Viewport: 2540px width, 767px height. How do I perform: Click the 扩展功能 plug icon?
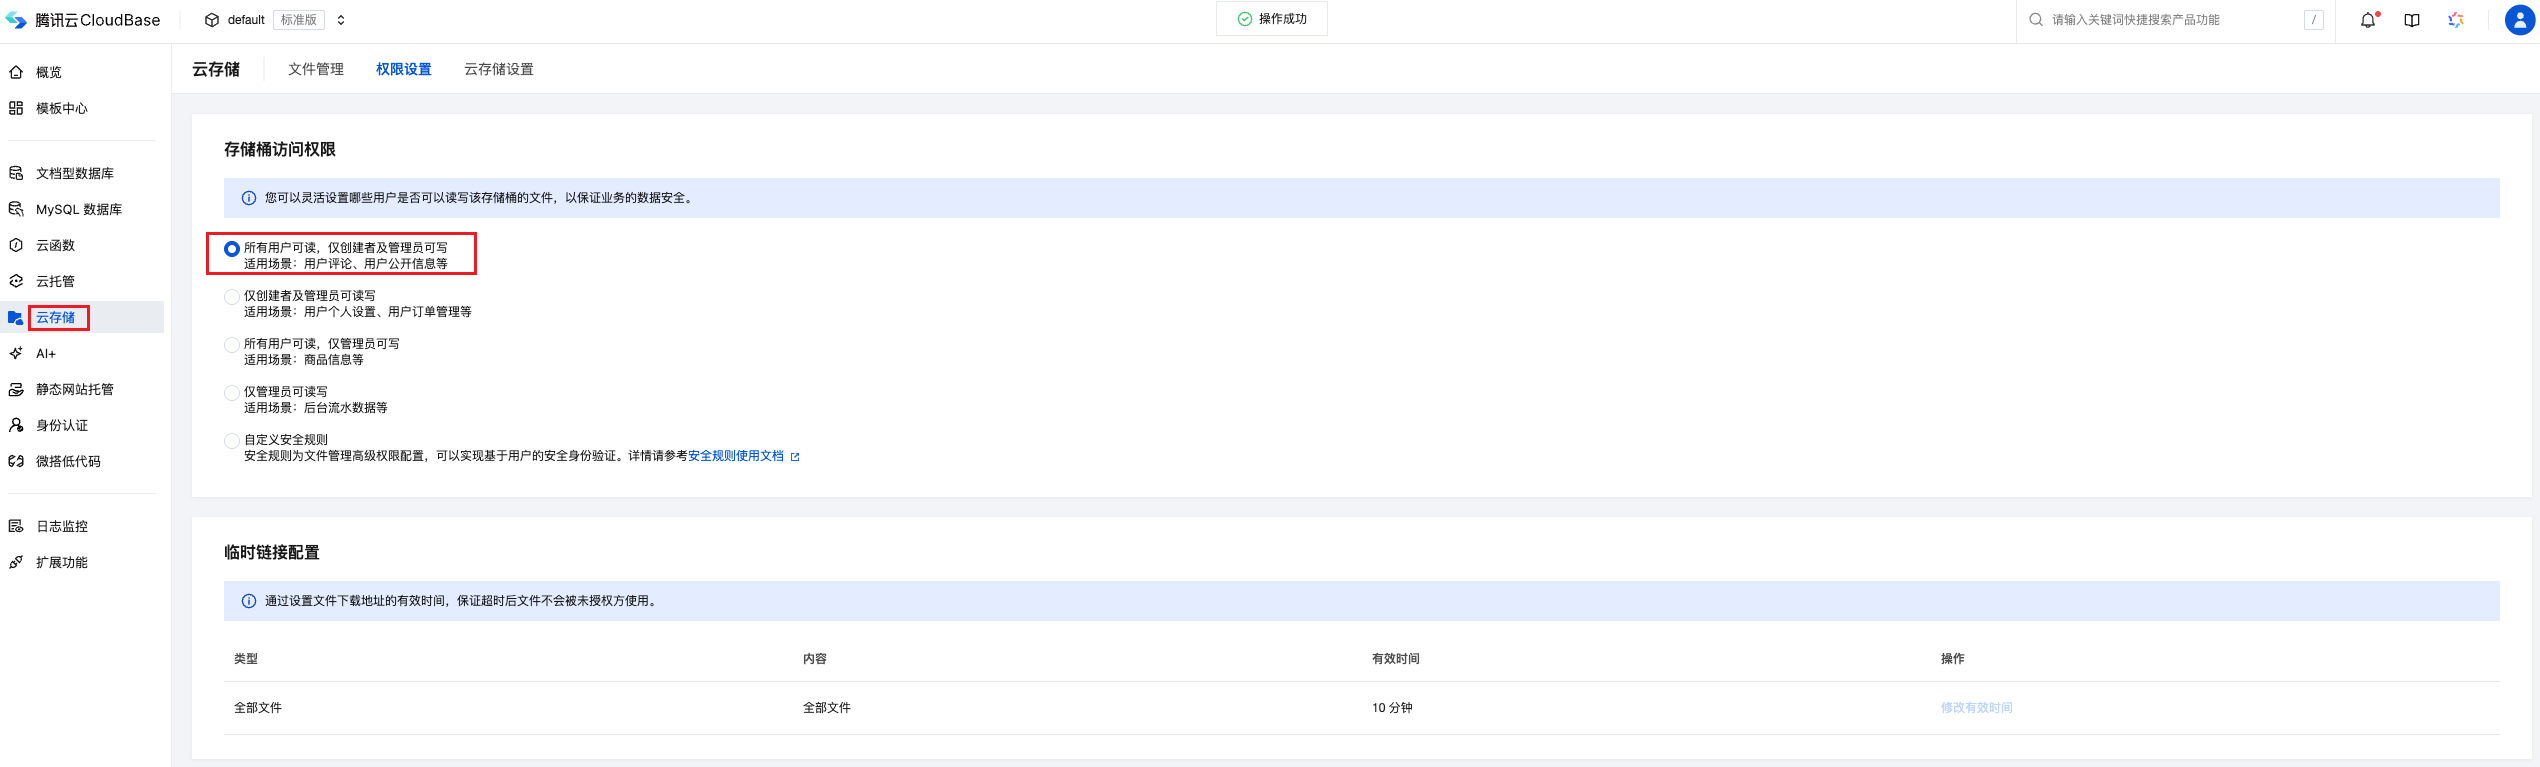tap(16, 562)
